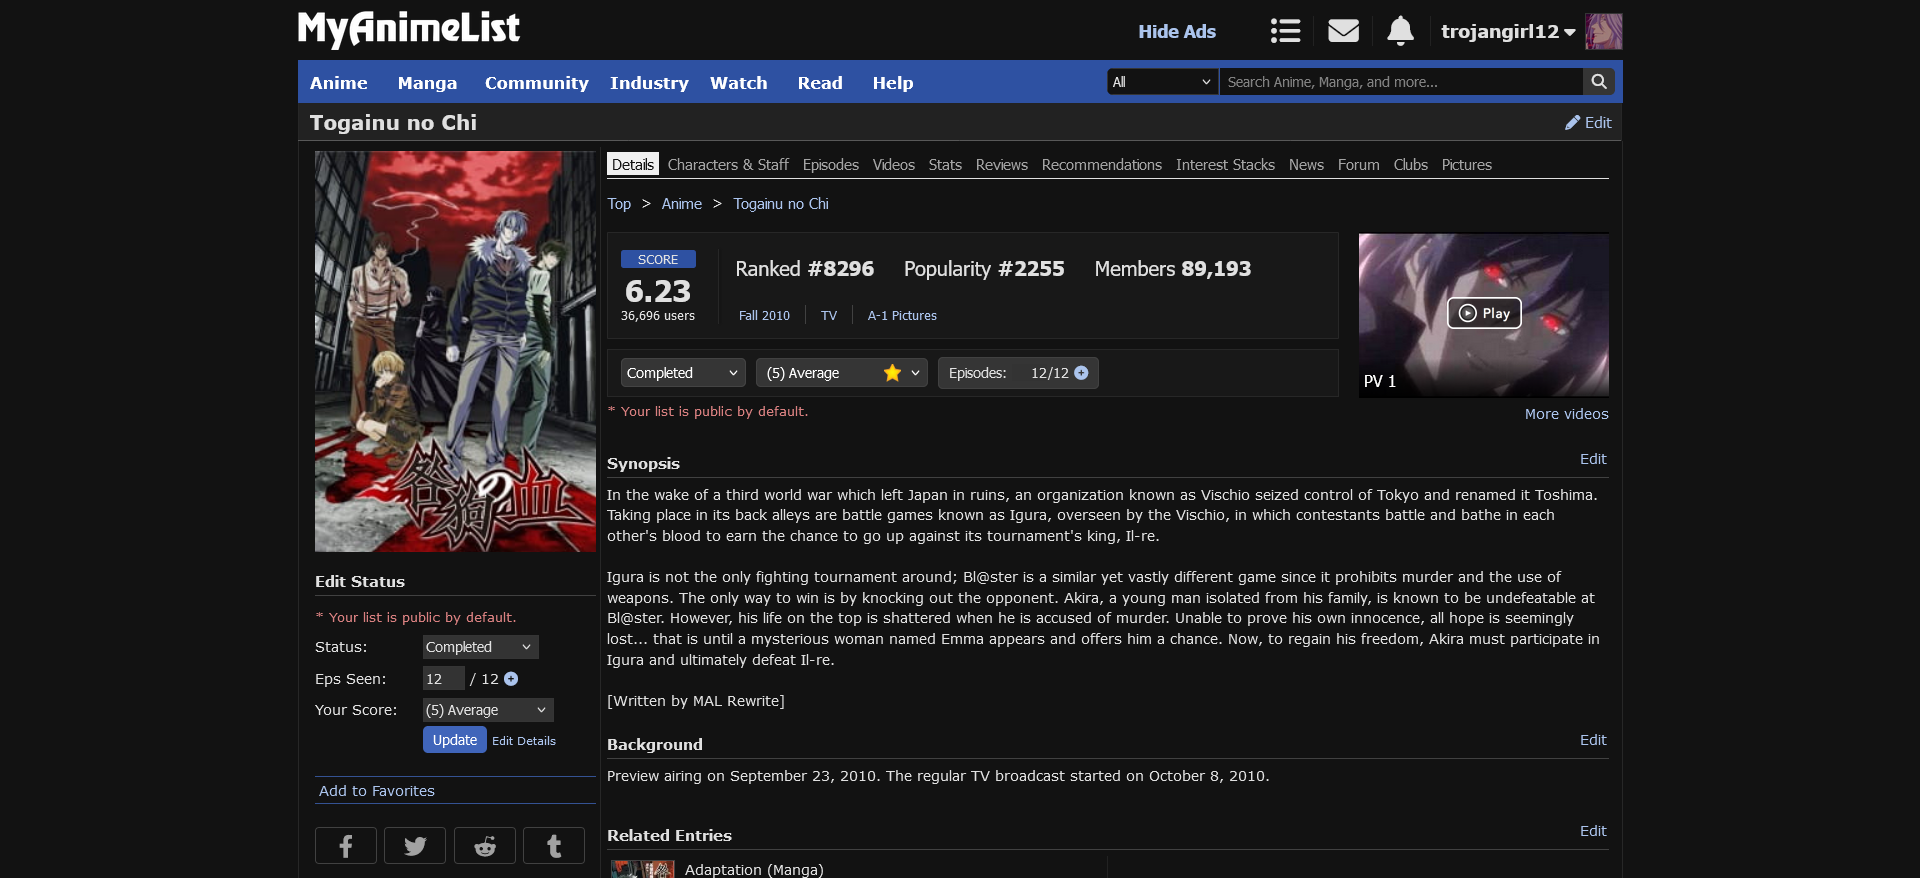Expand the Status dropdown in Edit Status
The image size is (1920, 878).
(480, 647)
